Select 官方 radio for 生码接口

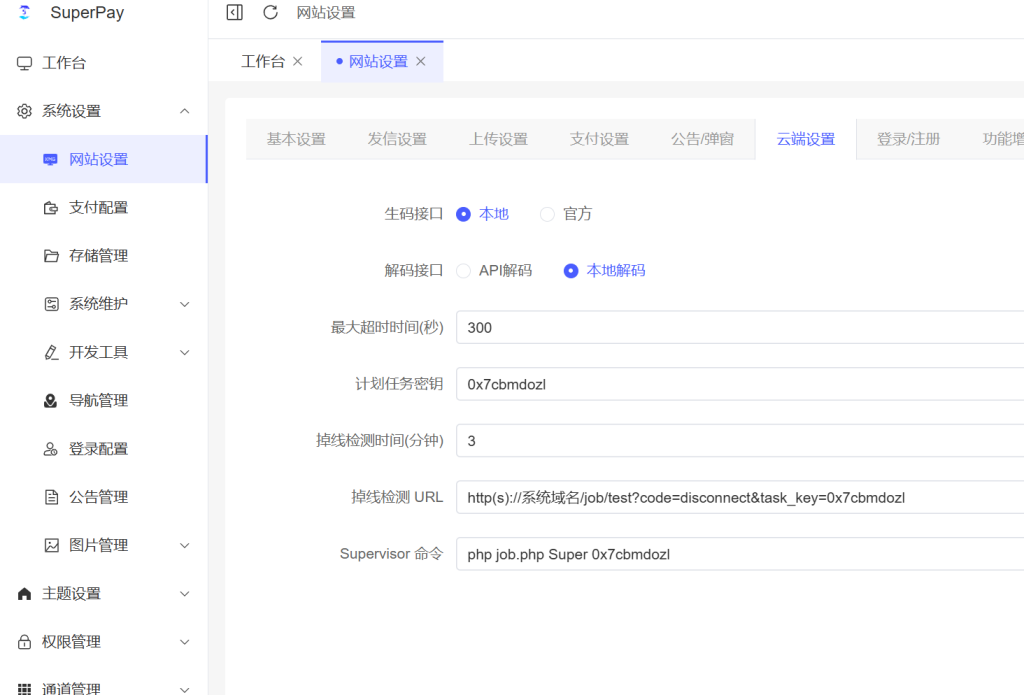click(x=547, y=214)
